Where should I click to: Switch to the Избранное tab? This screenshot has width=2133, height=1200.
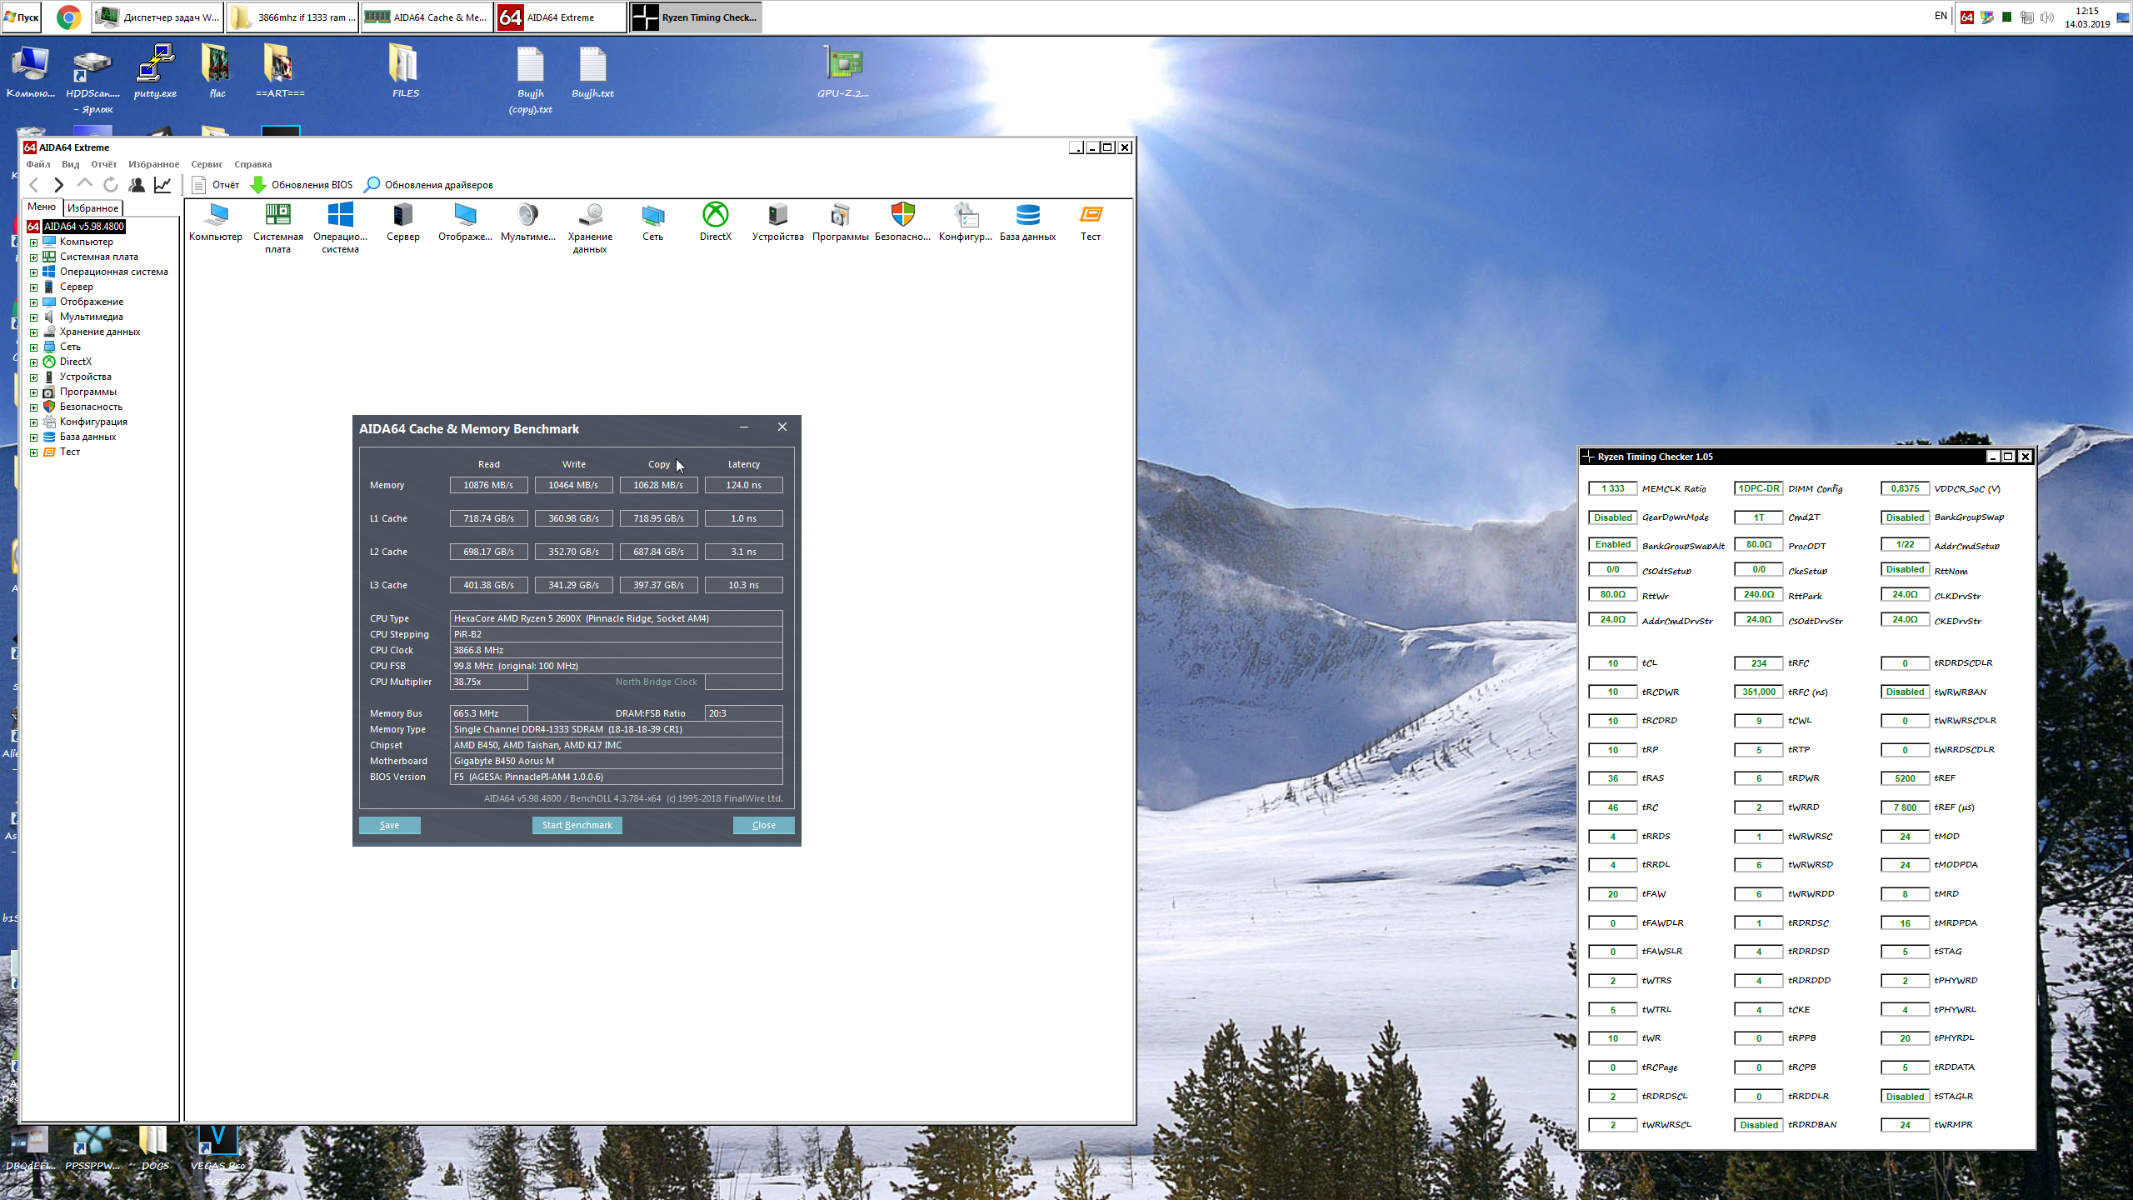point(93,208)
